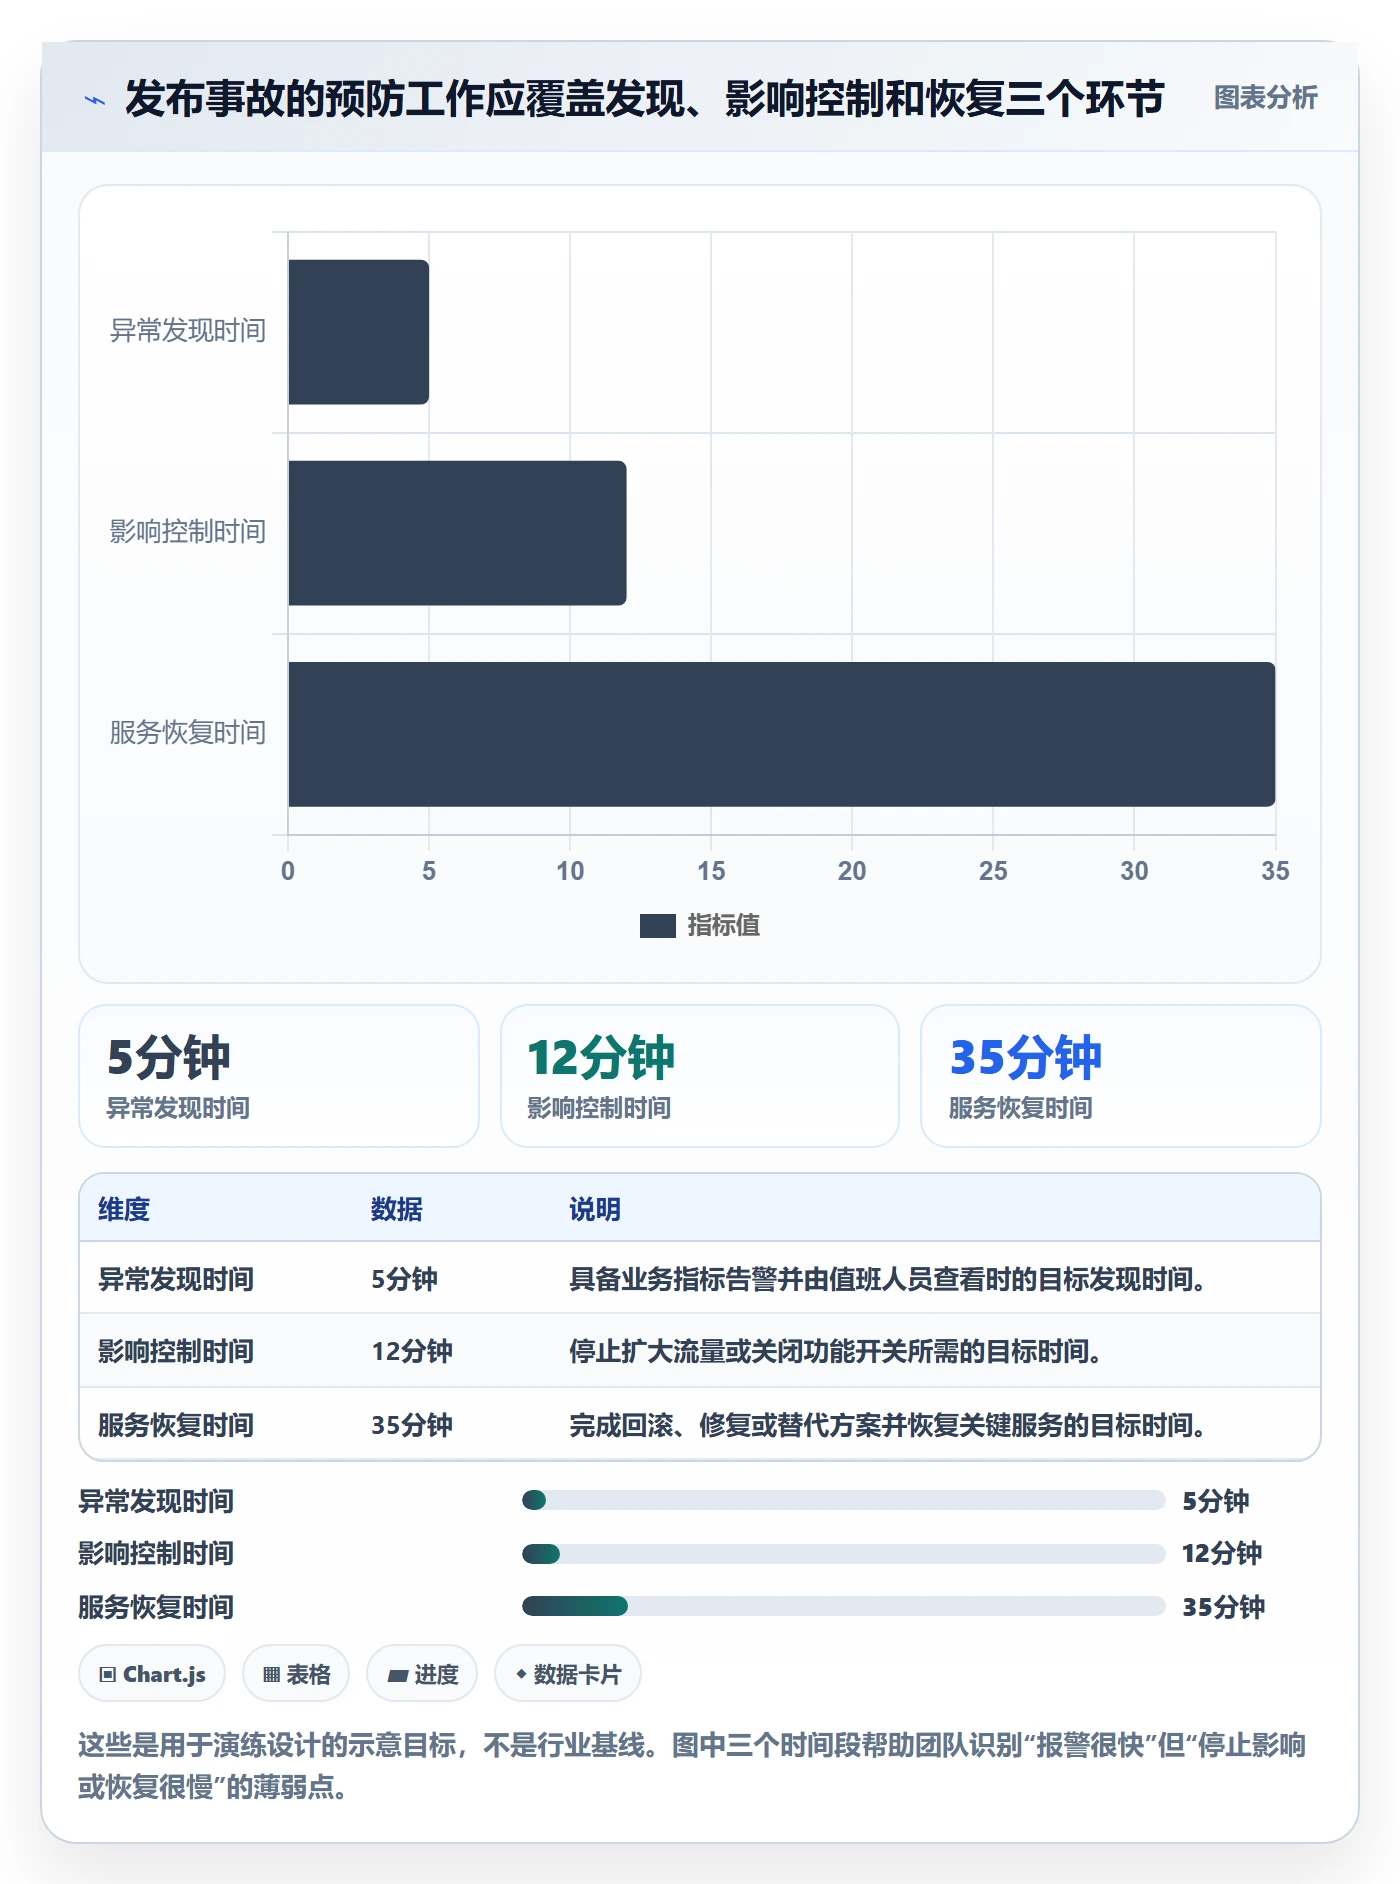Click the 异常发现时间 progress bar
The image size is (1400, 1884).
coord(844,1500)
